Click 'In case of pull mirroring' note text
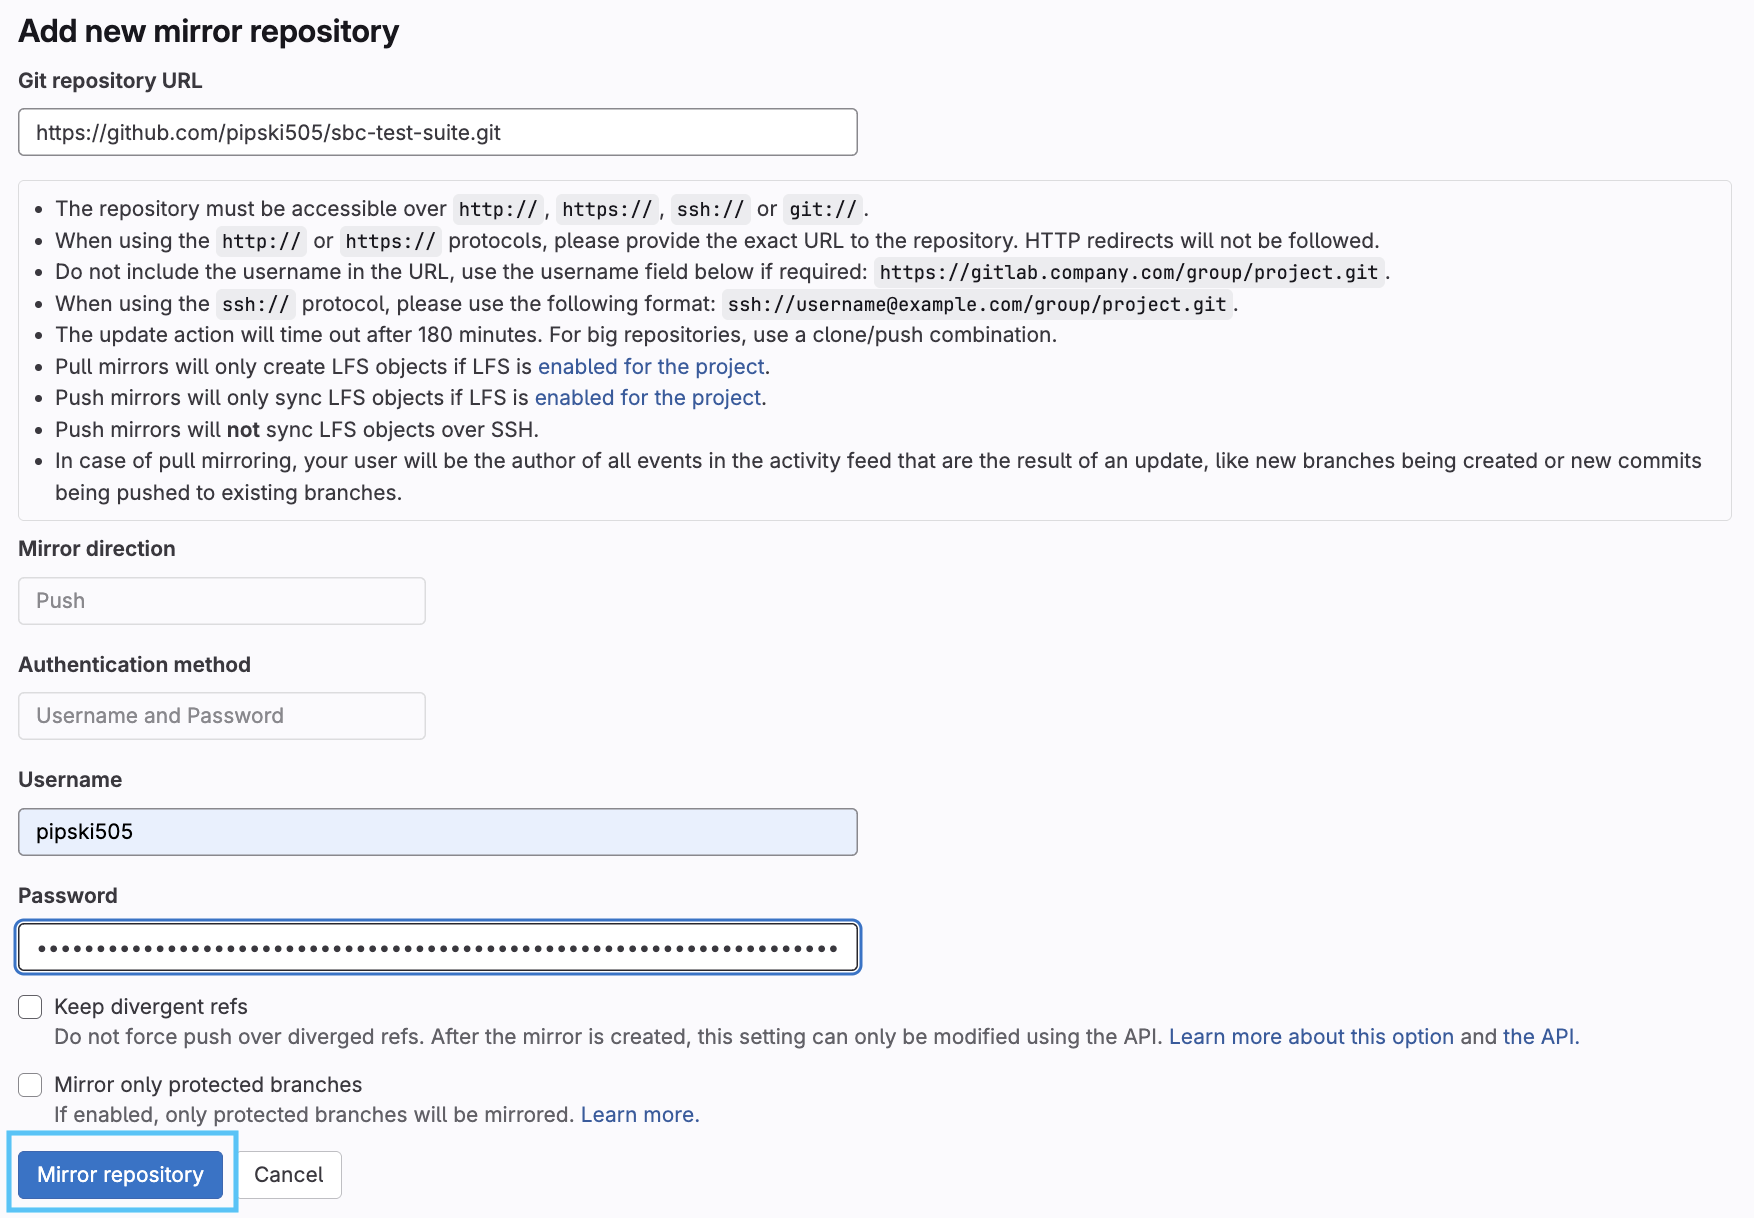 (x=878, y=477)
